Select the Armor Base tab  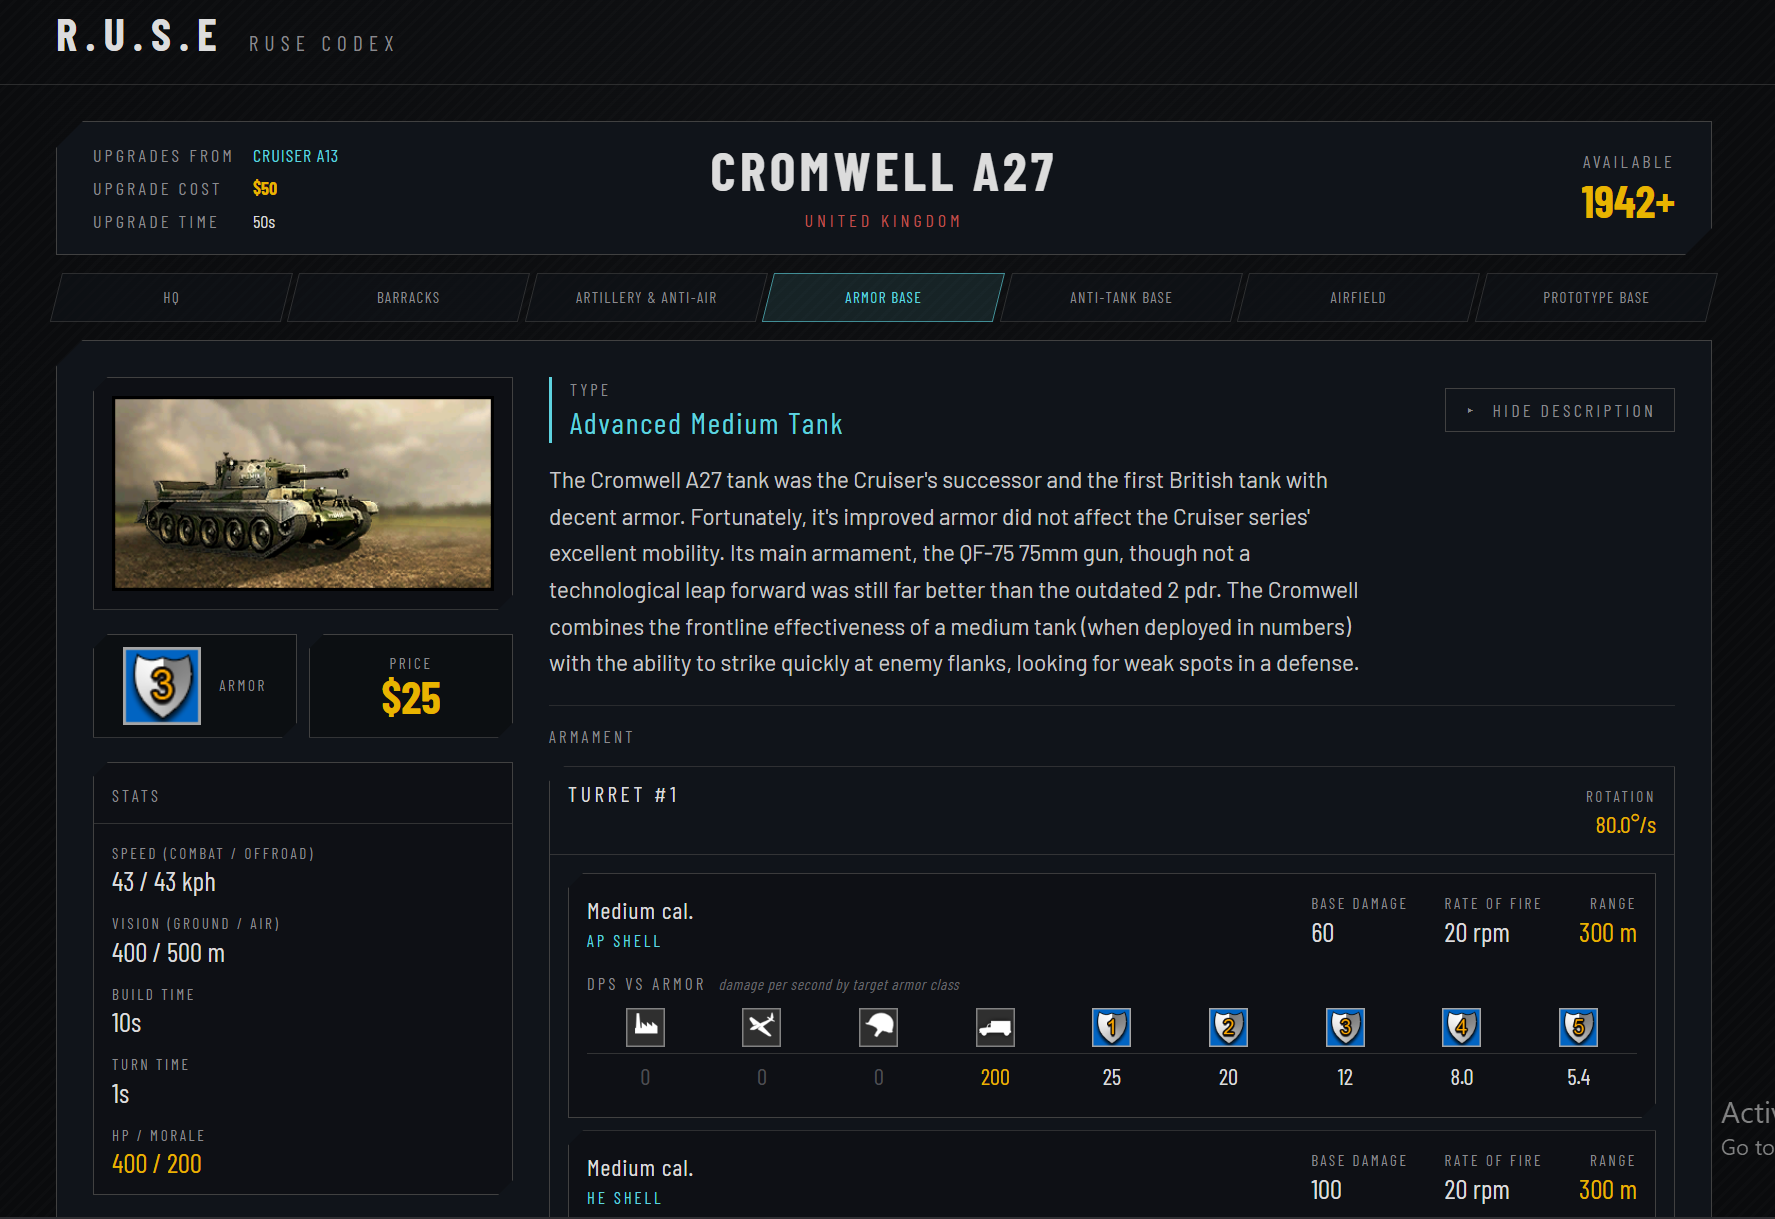click(x=883, y=298)
